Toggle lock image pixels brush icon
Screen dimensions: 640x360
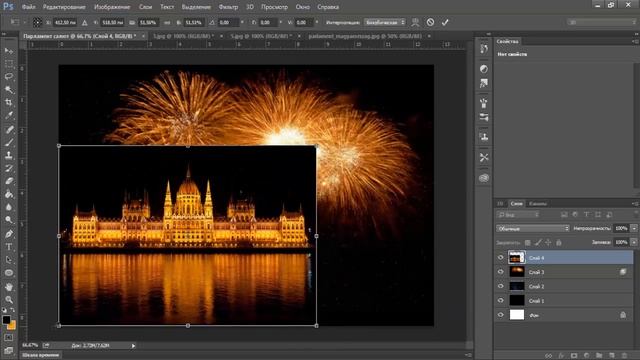[x=538, y=242]
